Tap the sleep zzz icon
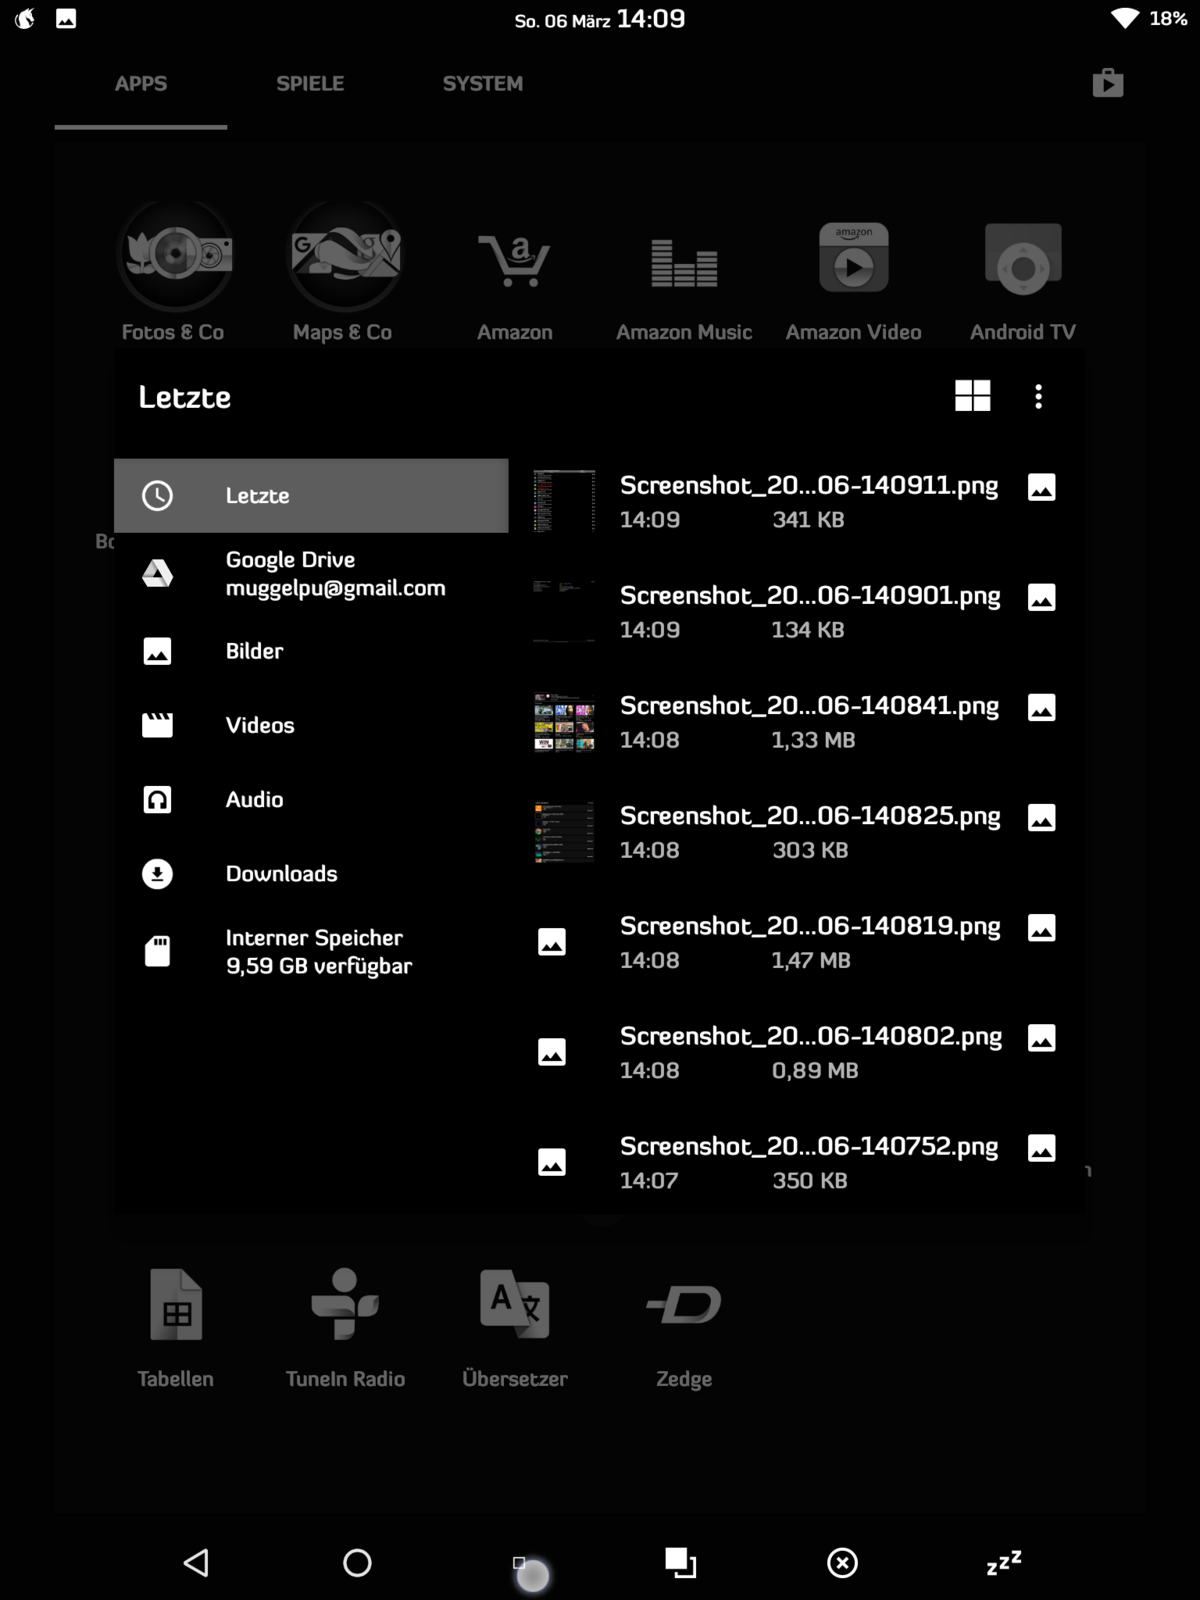Viewport: 1200px width, 1600px height. click(1004, 1562)
